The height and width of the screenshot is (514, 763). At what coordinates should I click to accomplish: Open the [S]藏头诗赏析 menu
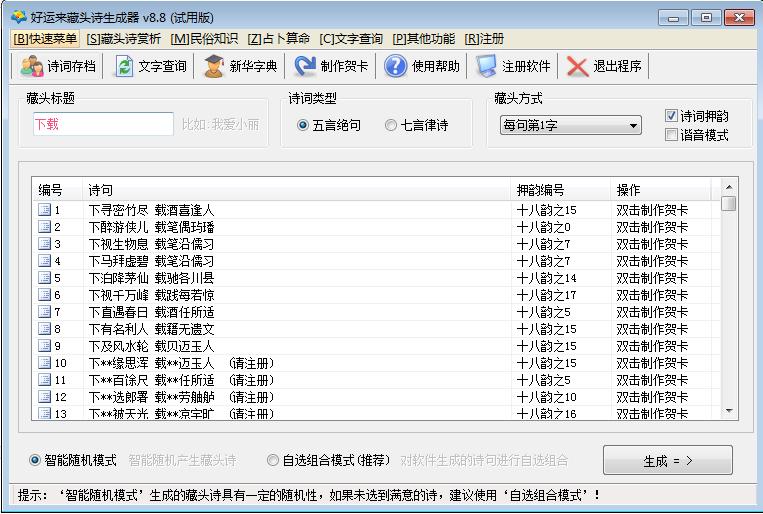pyautogui.click(x=123, y=39)
